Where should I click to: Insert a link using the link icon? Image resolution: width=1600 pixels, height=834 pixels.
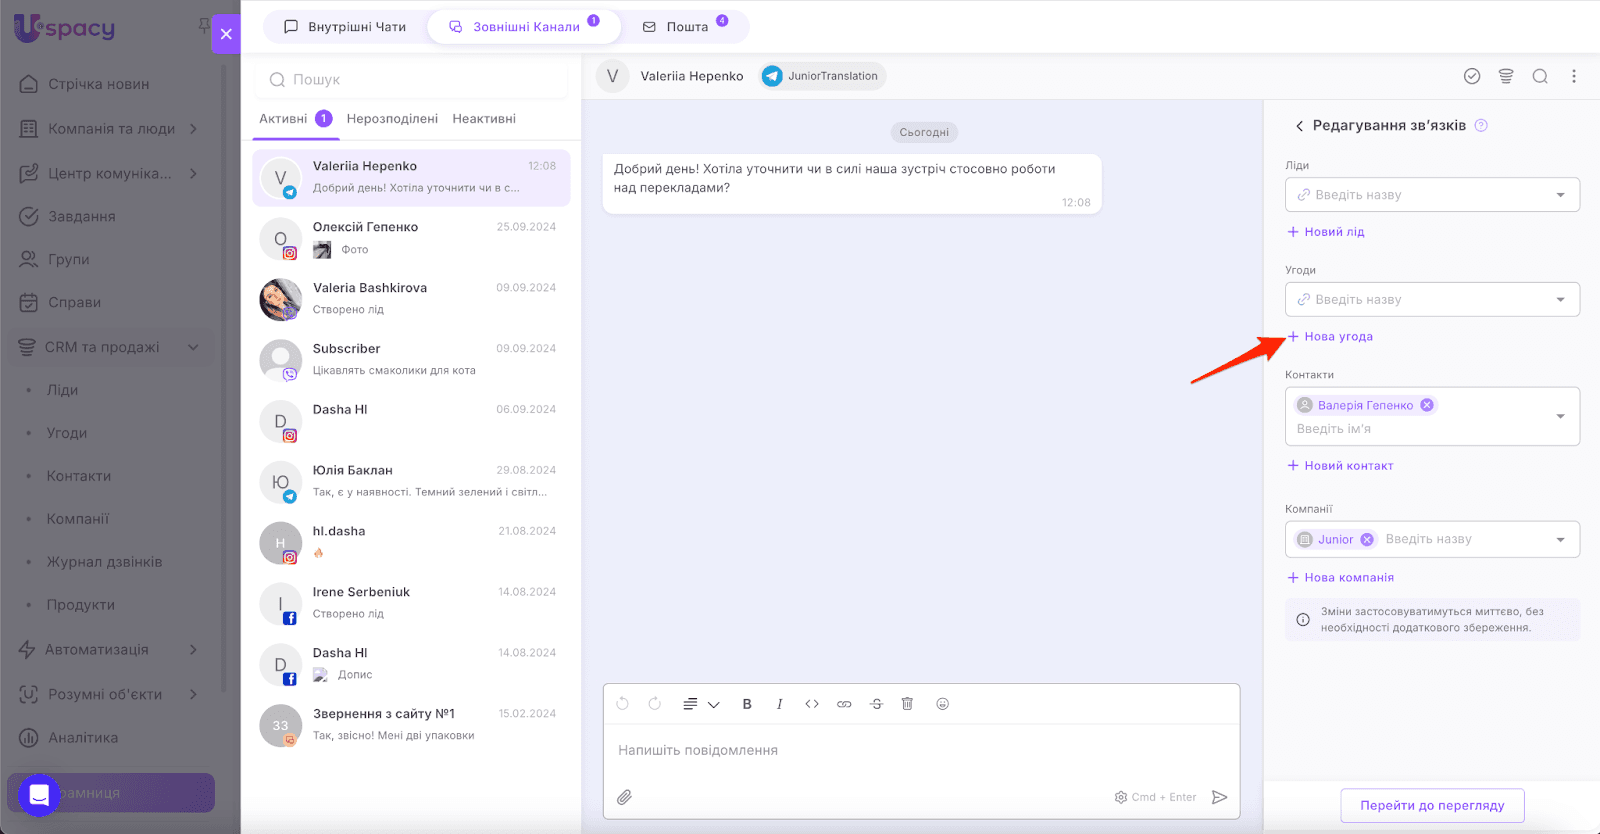[x=844, y=704]
